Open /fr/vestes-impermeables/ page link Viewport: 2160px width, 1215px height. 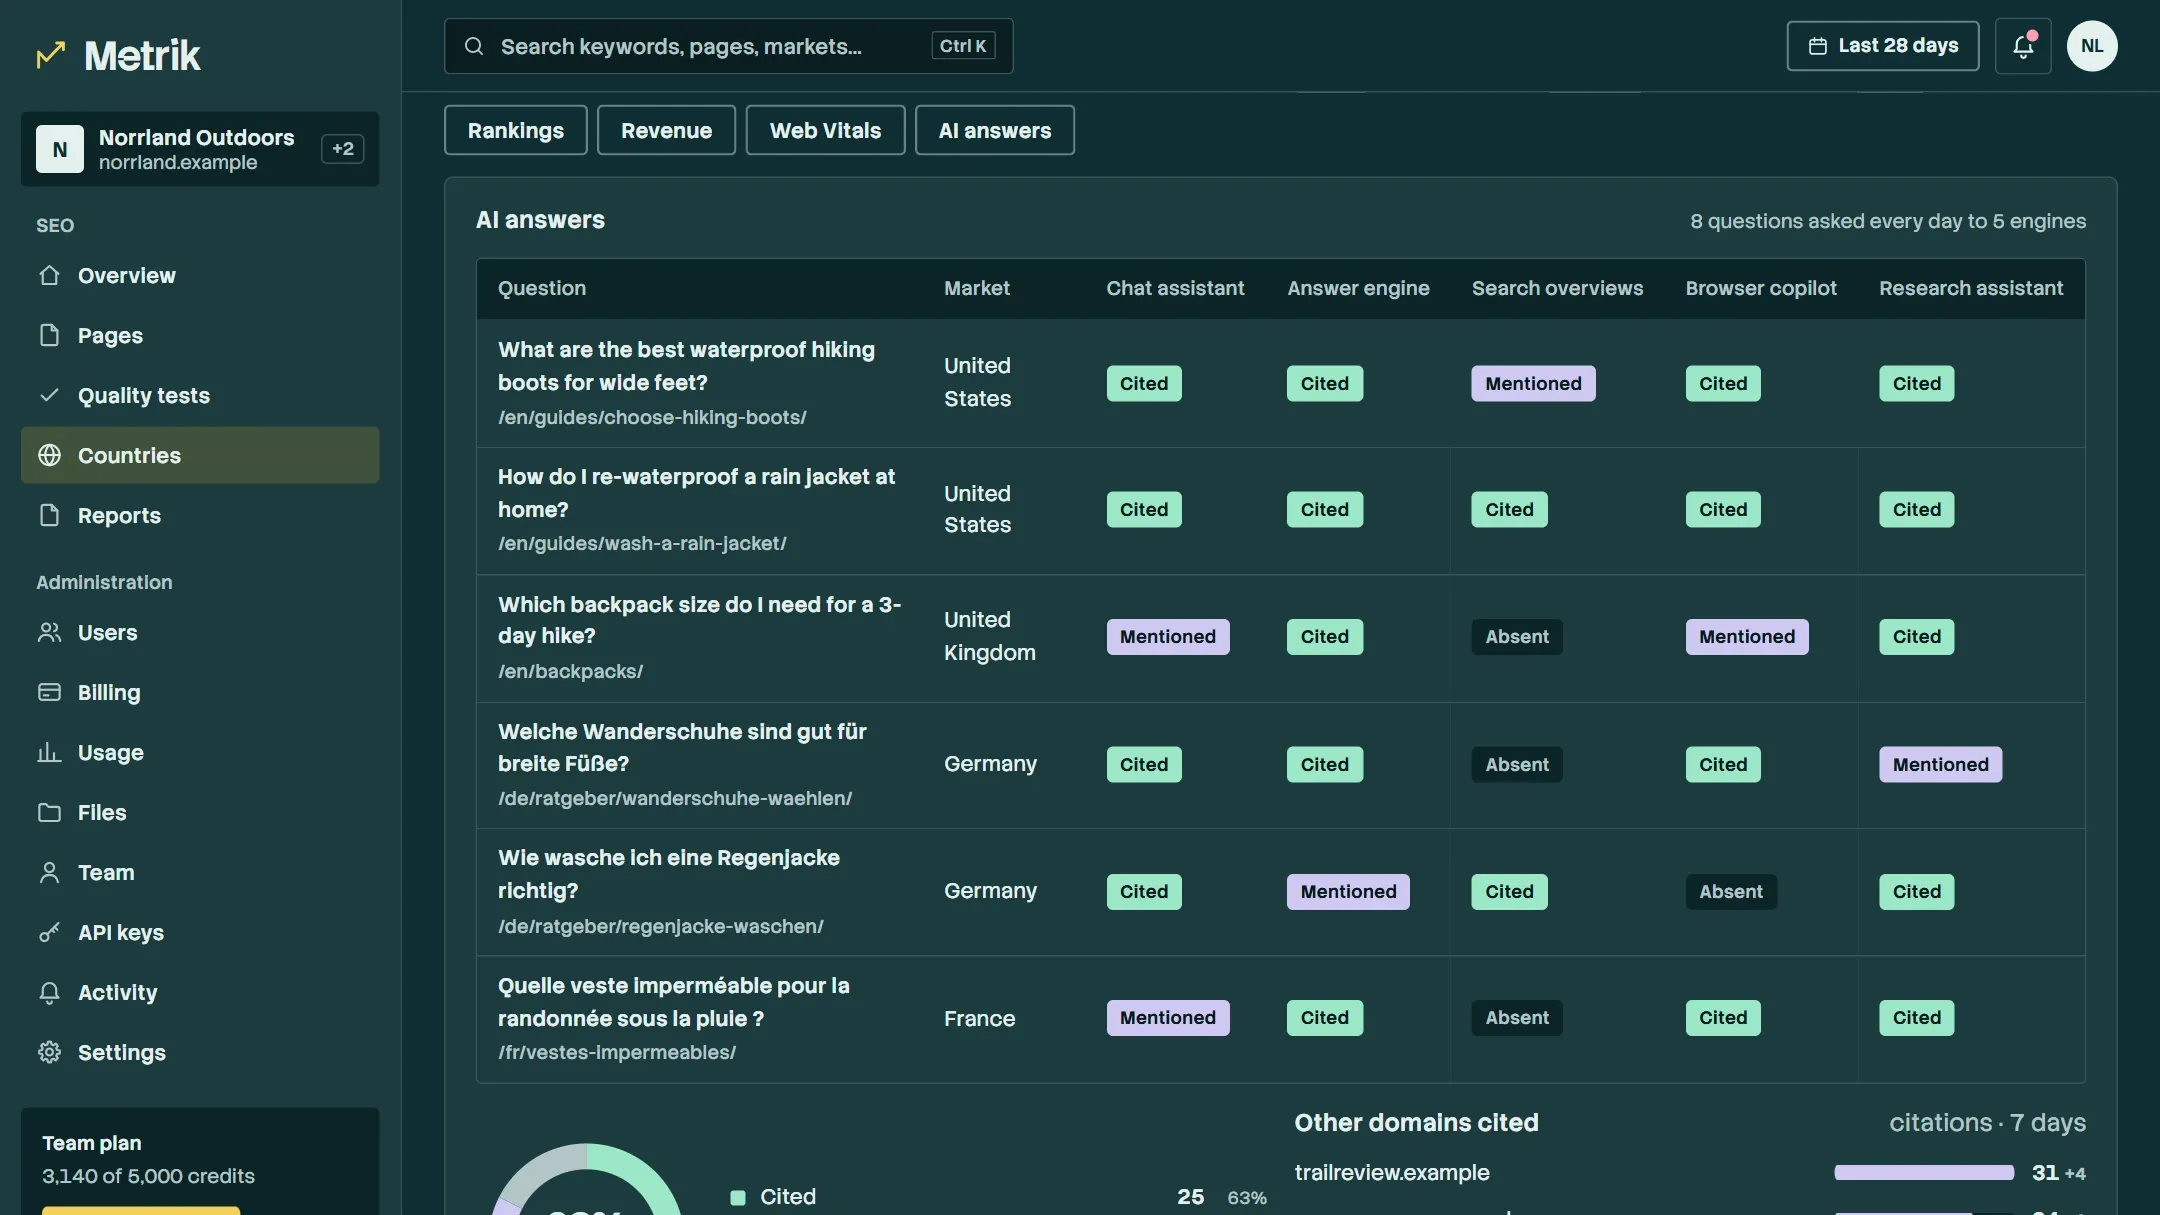(x=617, y=1052)
